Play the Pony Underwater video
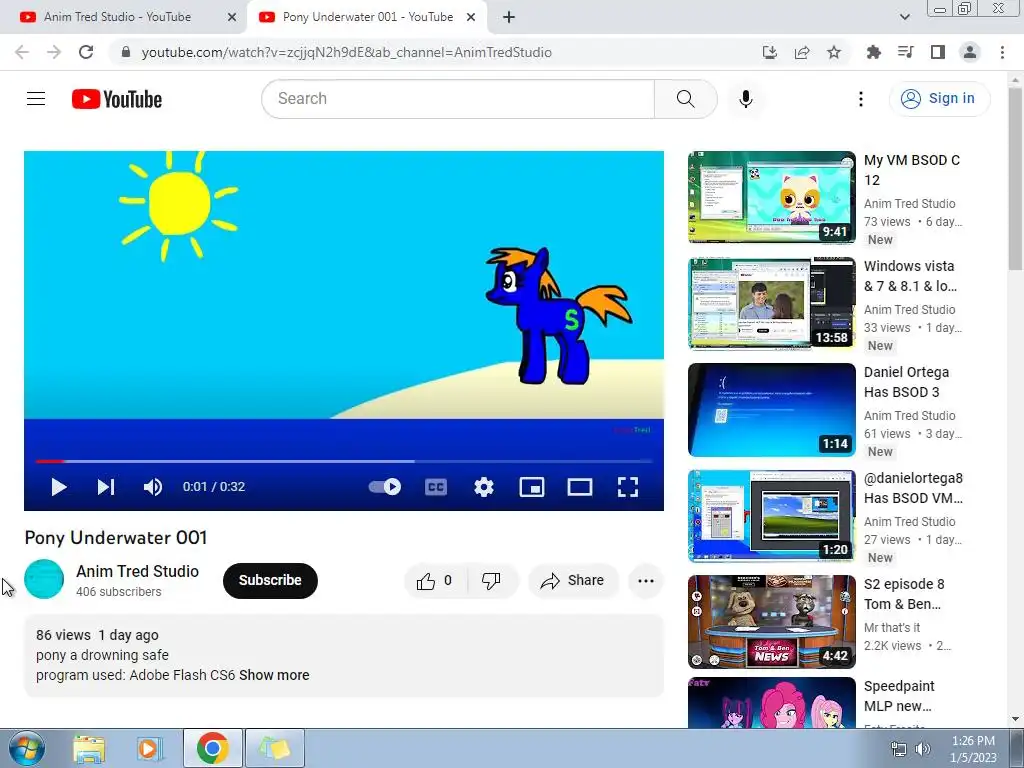Viewport: 1024px width, 768px height. point(59,487)
